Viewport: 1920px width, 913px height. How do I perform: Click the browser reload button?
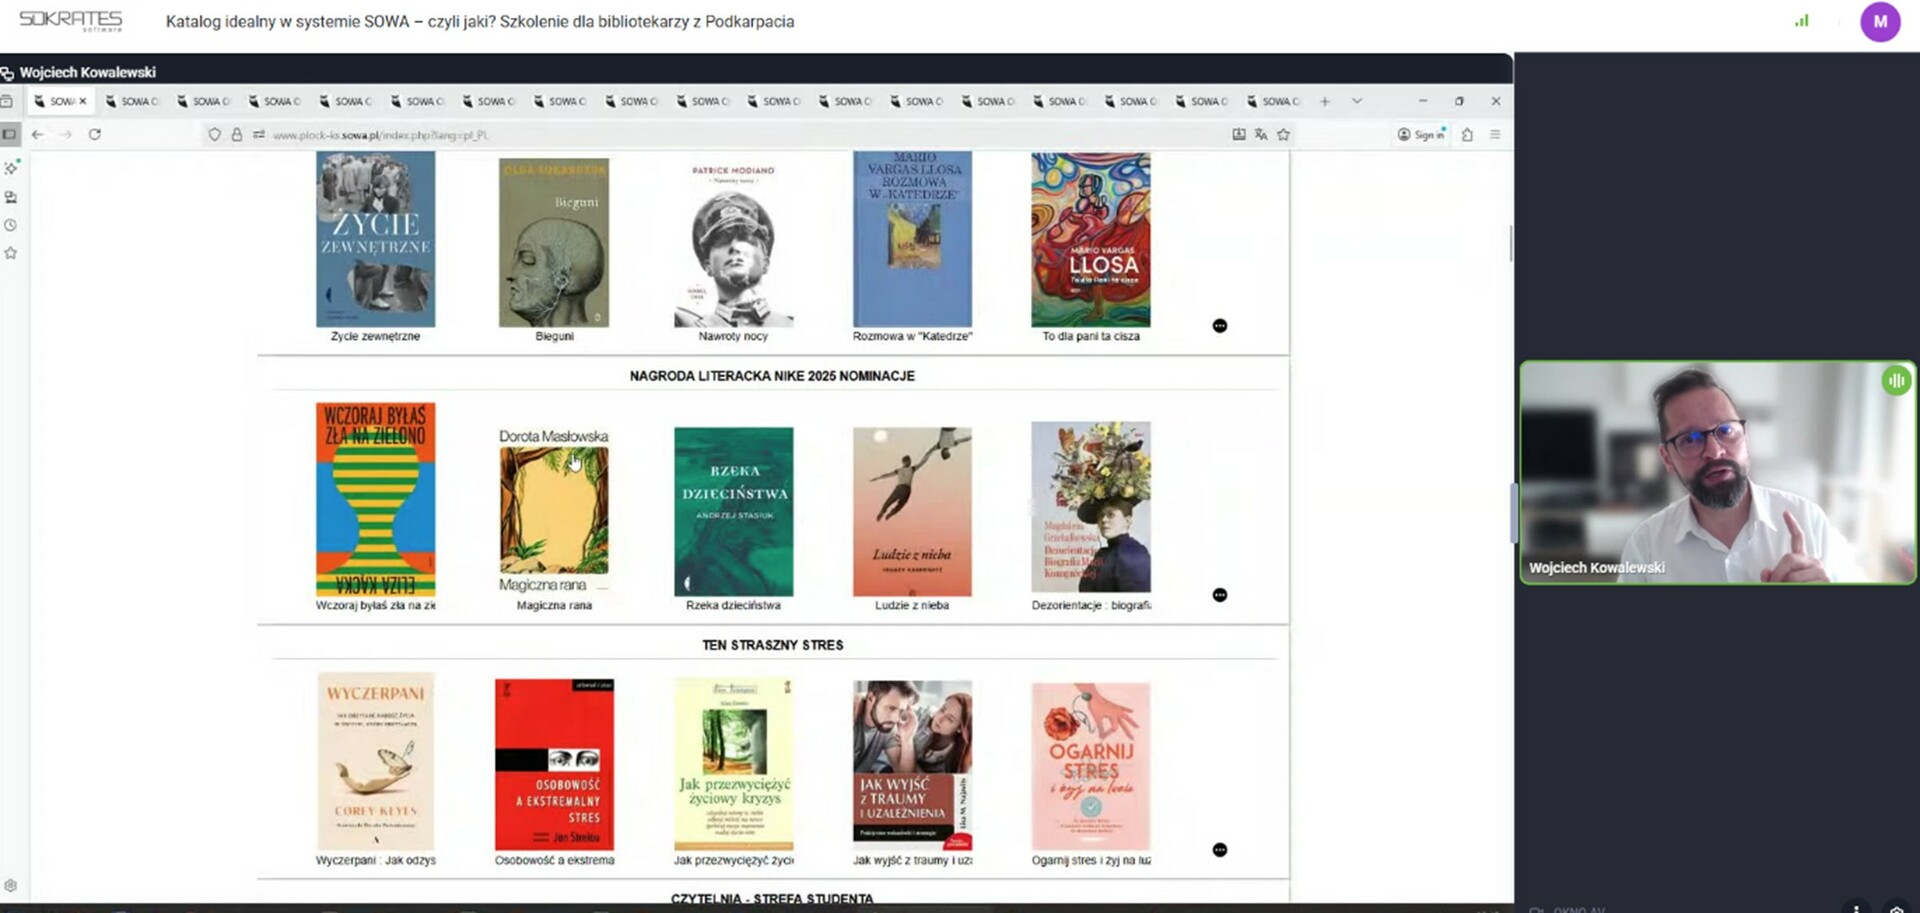[95, 134]
